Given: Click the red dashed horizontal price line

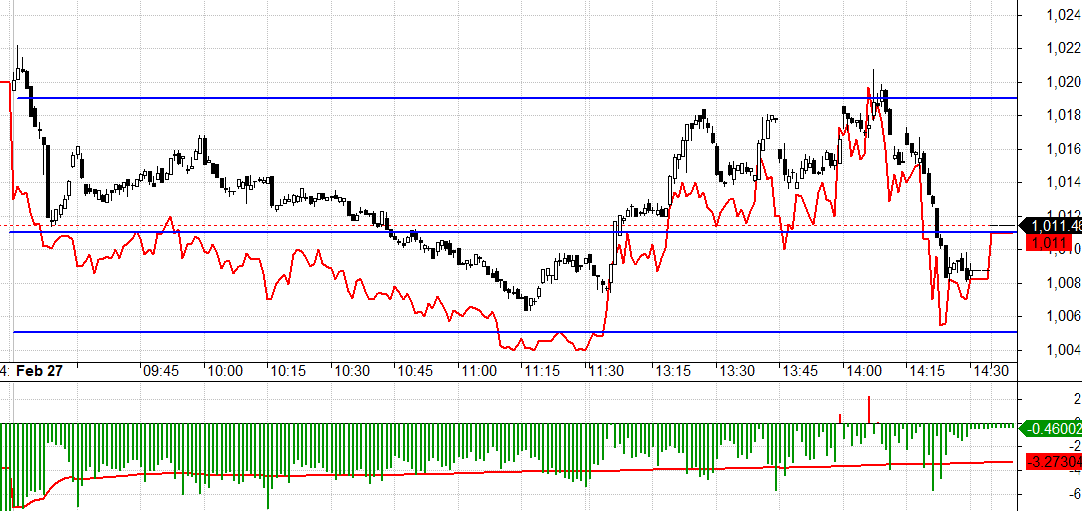Looking at the screenshot, I should click(511, 226).
